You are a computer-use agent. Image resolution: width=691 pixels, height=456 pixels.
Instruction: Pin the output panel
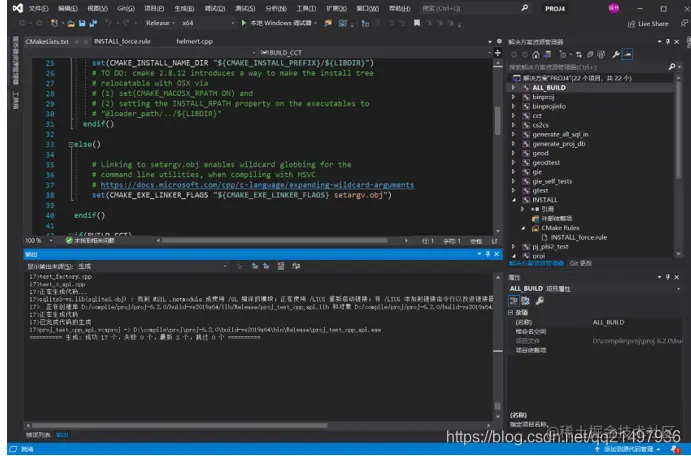(x=488, y=254)
